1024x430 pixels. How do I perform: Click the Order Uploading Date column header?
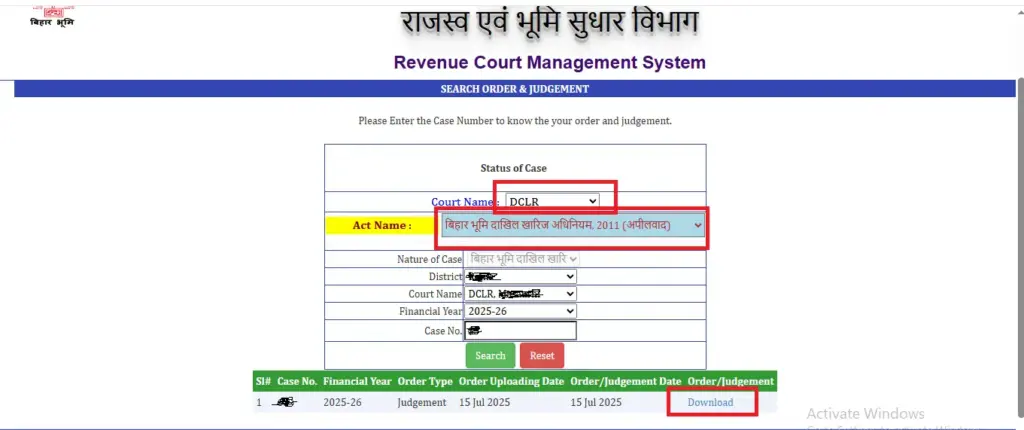(x=511, y=382)
